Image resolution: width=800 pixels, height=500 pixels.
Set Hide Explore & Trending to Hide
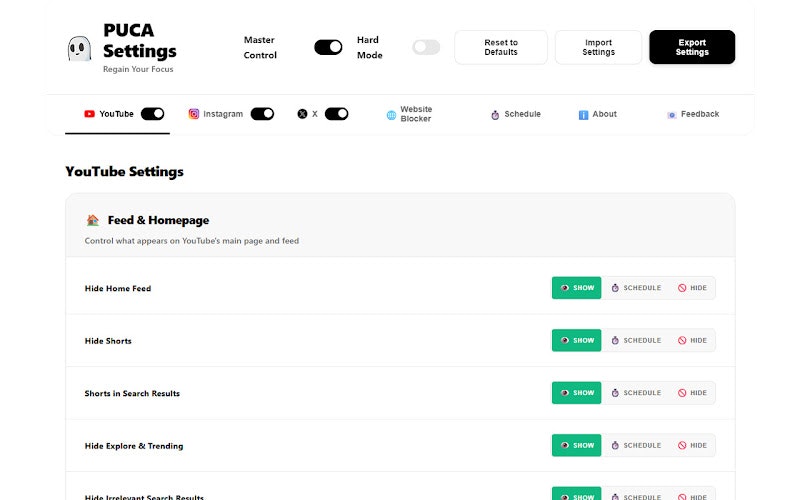click(692, 445)
